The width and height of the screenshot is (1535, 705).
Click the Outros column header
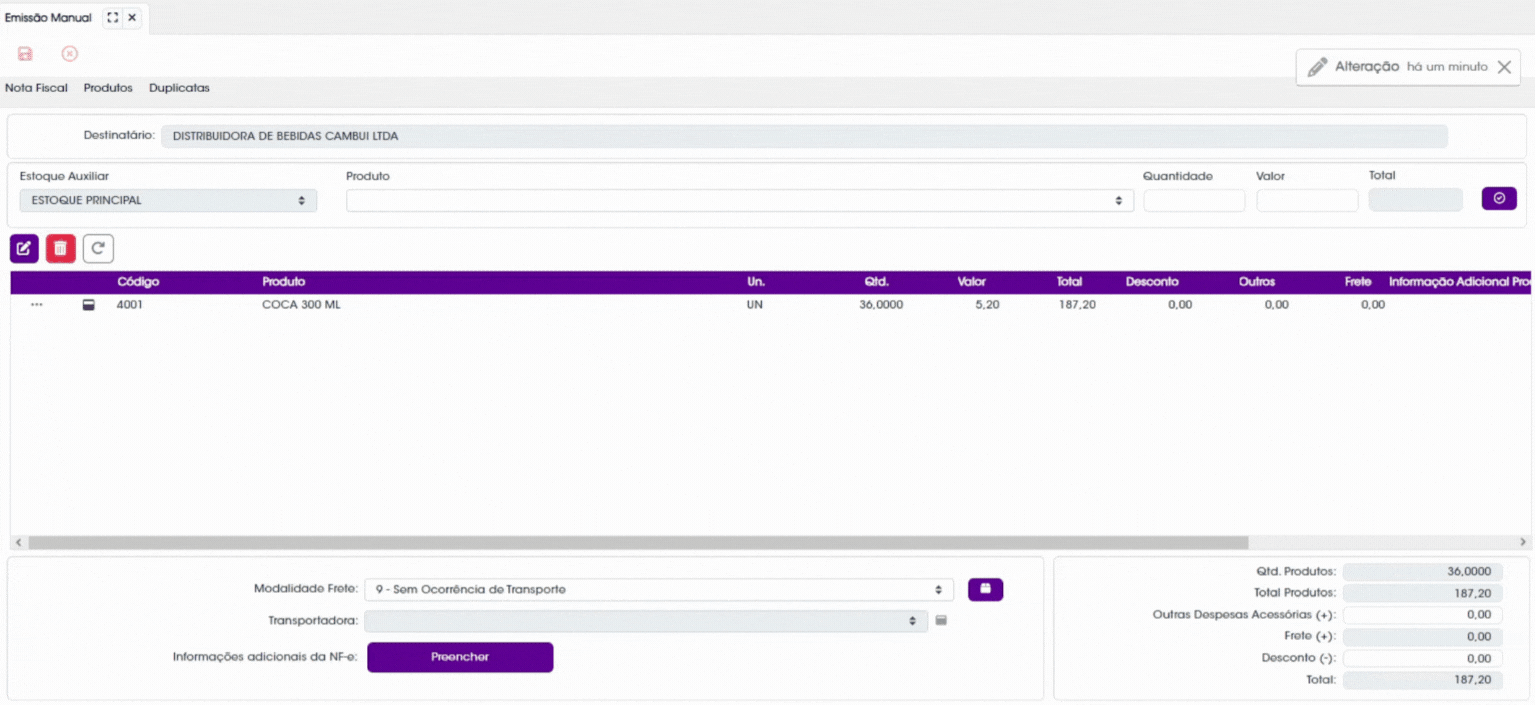(1257, 282)
